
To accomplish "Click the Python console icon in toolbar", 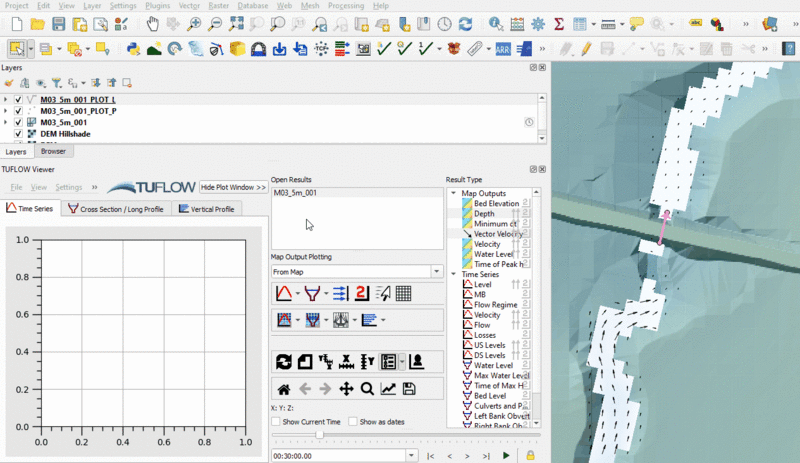I will (133, 48).
